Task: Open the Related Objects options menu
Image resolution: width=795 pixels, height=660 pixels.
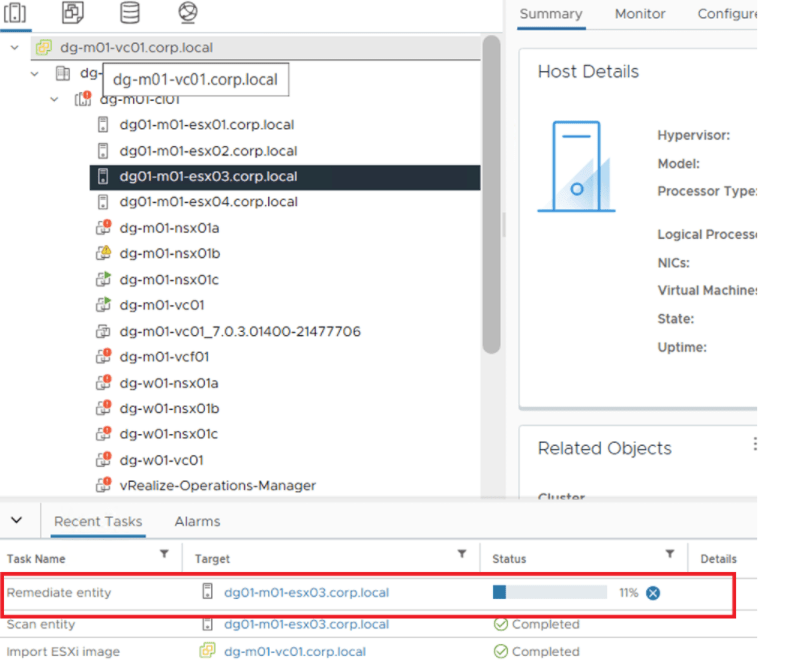Action: (755, 444)
